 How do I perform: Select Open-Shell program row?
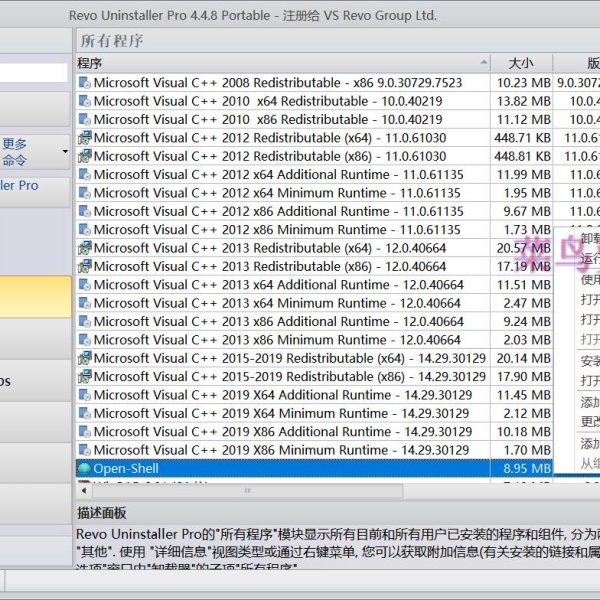pos(314,468)
